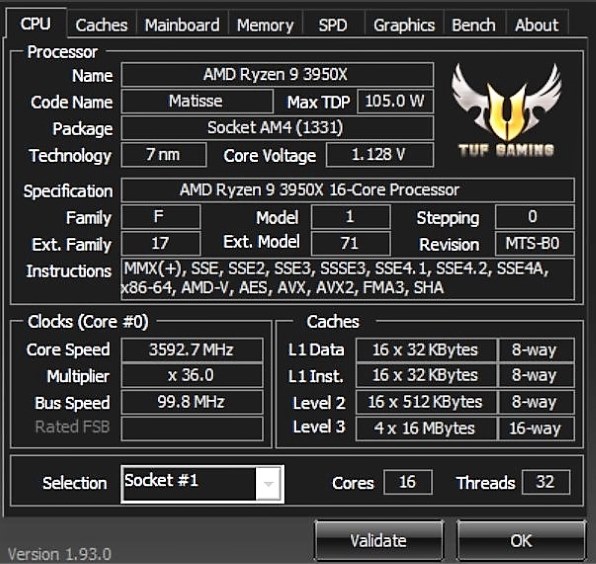Image resolution: width=596 pixels, height=564 pixels.
Task: Select the L1 Data 16 x 32 KBytes value
Action: pyautogui.click(x=426, y=349)
